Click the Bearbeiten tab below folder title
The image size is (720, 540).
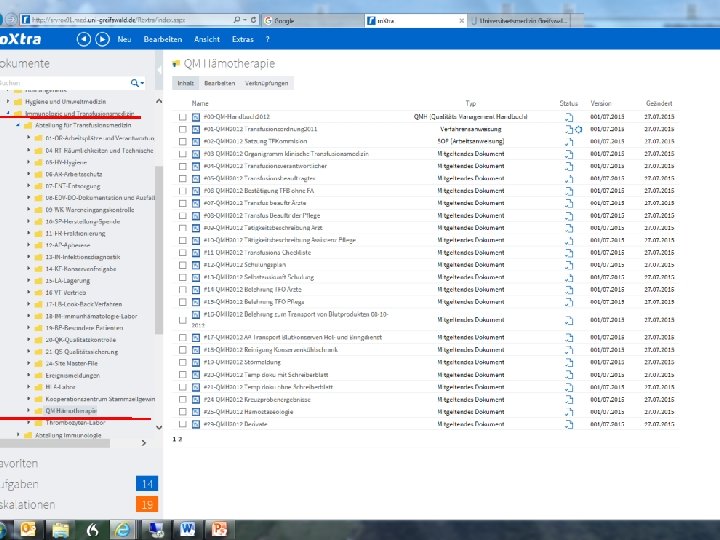(x=219, y=83)
